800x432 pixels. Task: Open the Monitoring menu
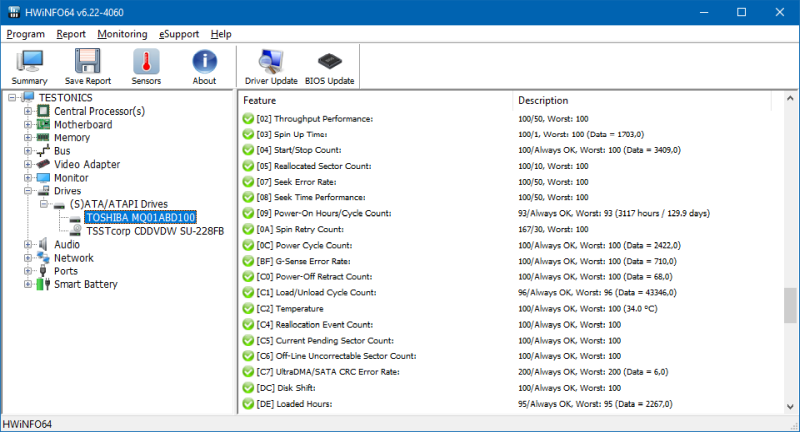click(x=122, y=34)
